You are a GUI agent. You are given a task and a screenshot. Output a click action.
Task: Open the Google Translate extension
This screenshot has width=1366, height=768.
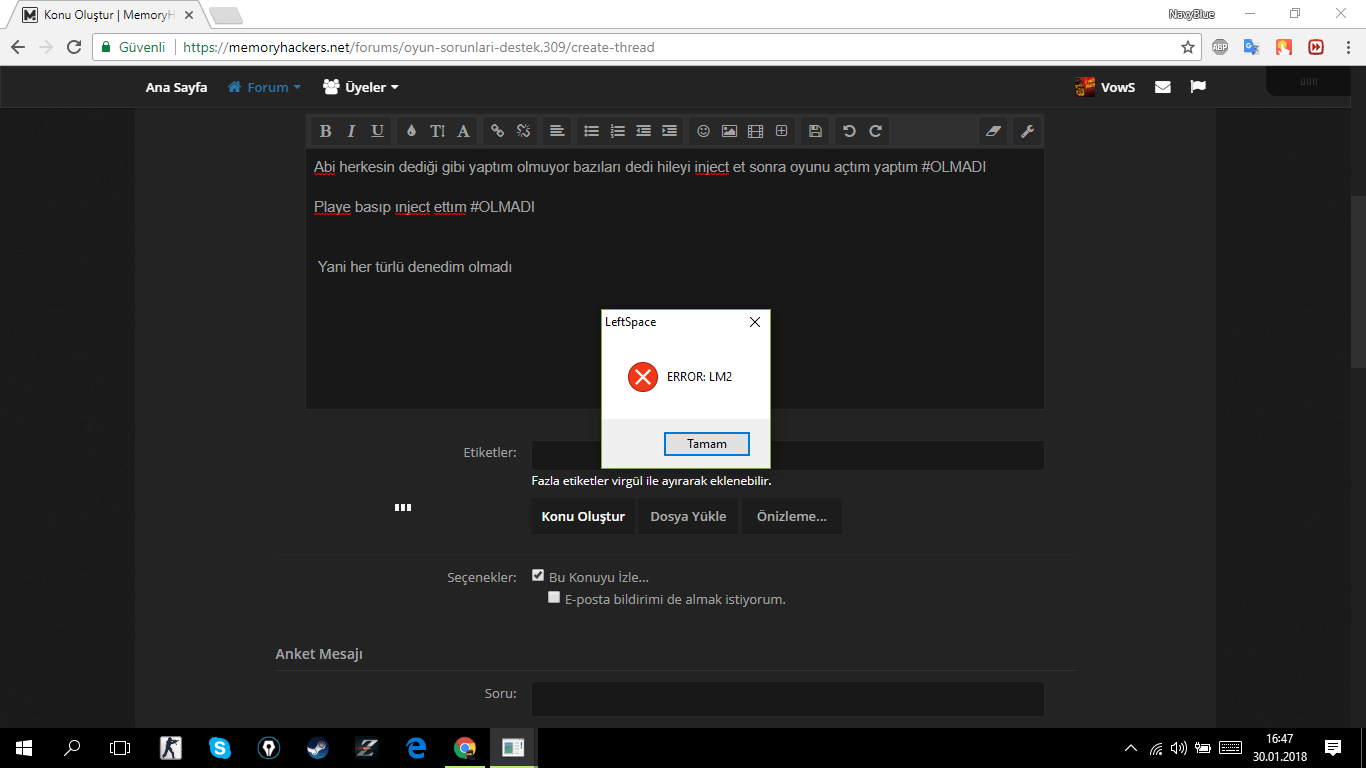click(x=1252, y=47)
